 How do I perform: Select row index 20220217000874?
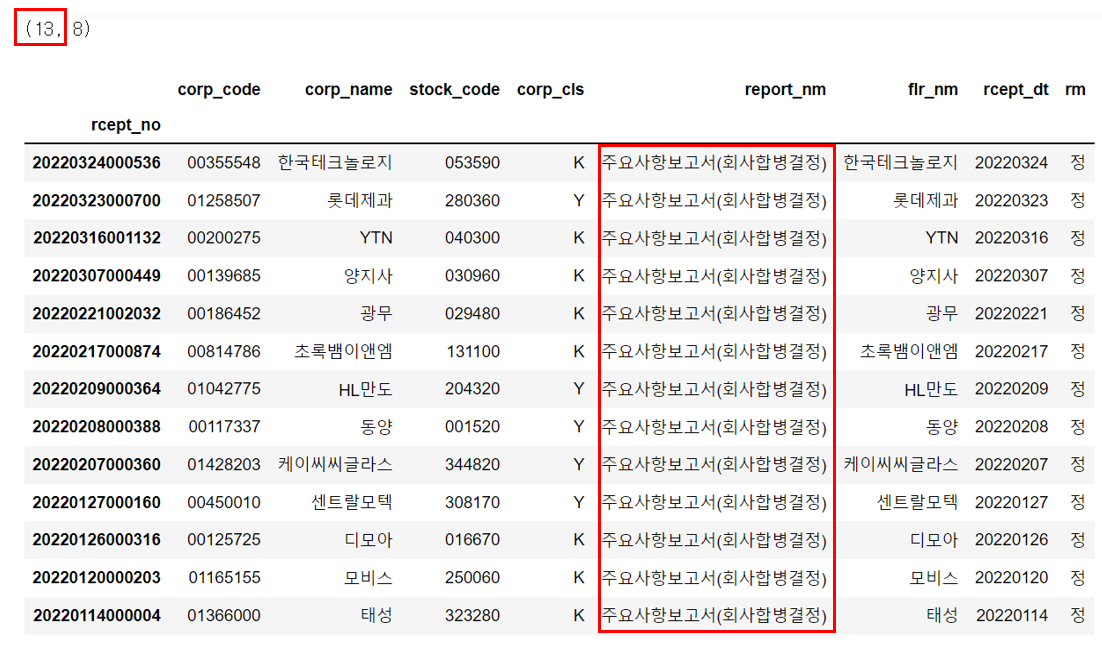pos(96,352)
